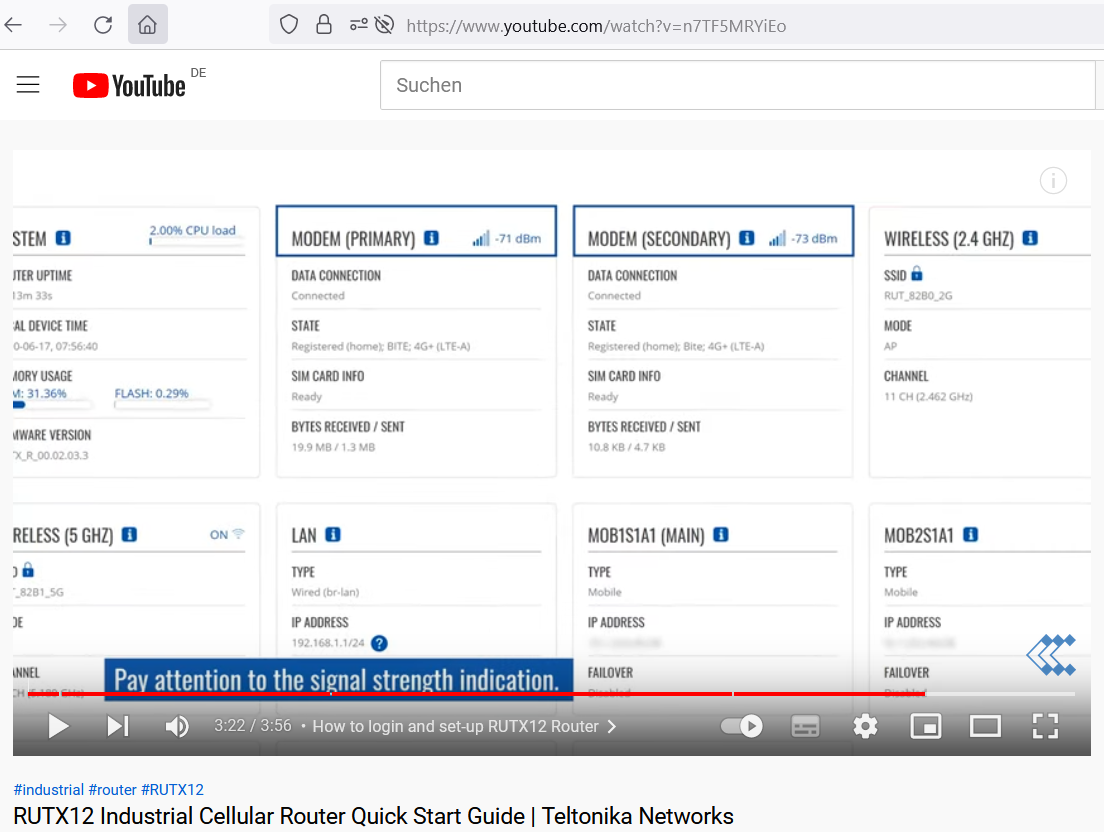Click the video info card icon

1053,181
